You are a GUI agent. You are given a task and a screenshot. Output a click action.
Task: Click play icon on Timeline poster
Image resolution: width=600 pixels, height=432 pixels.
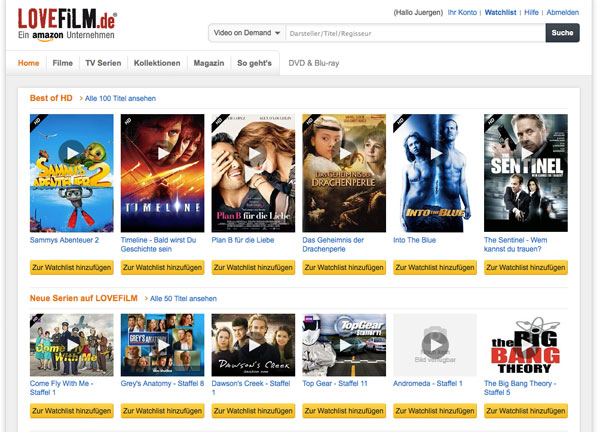click(x=163, y=153)
